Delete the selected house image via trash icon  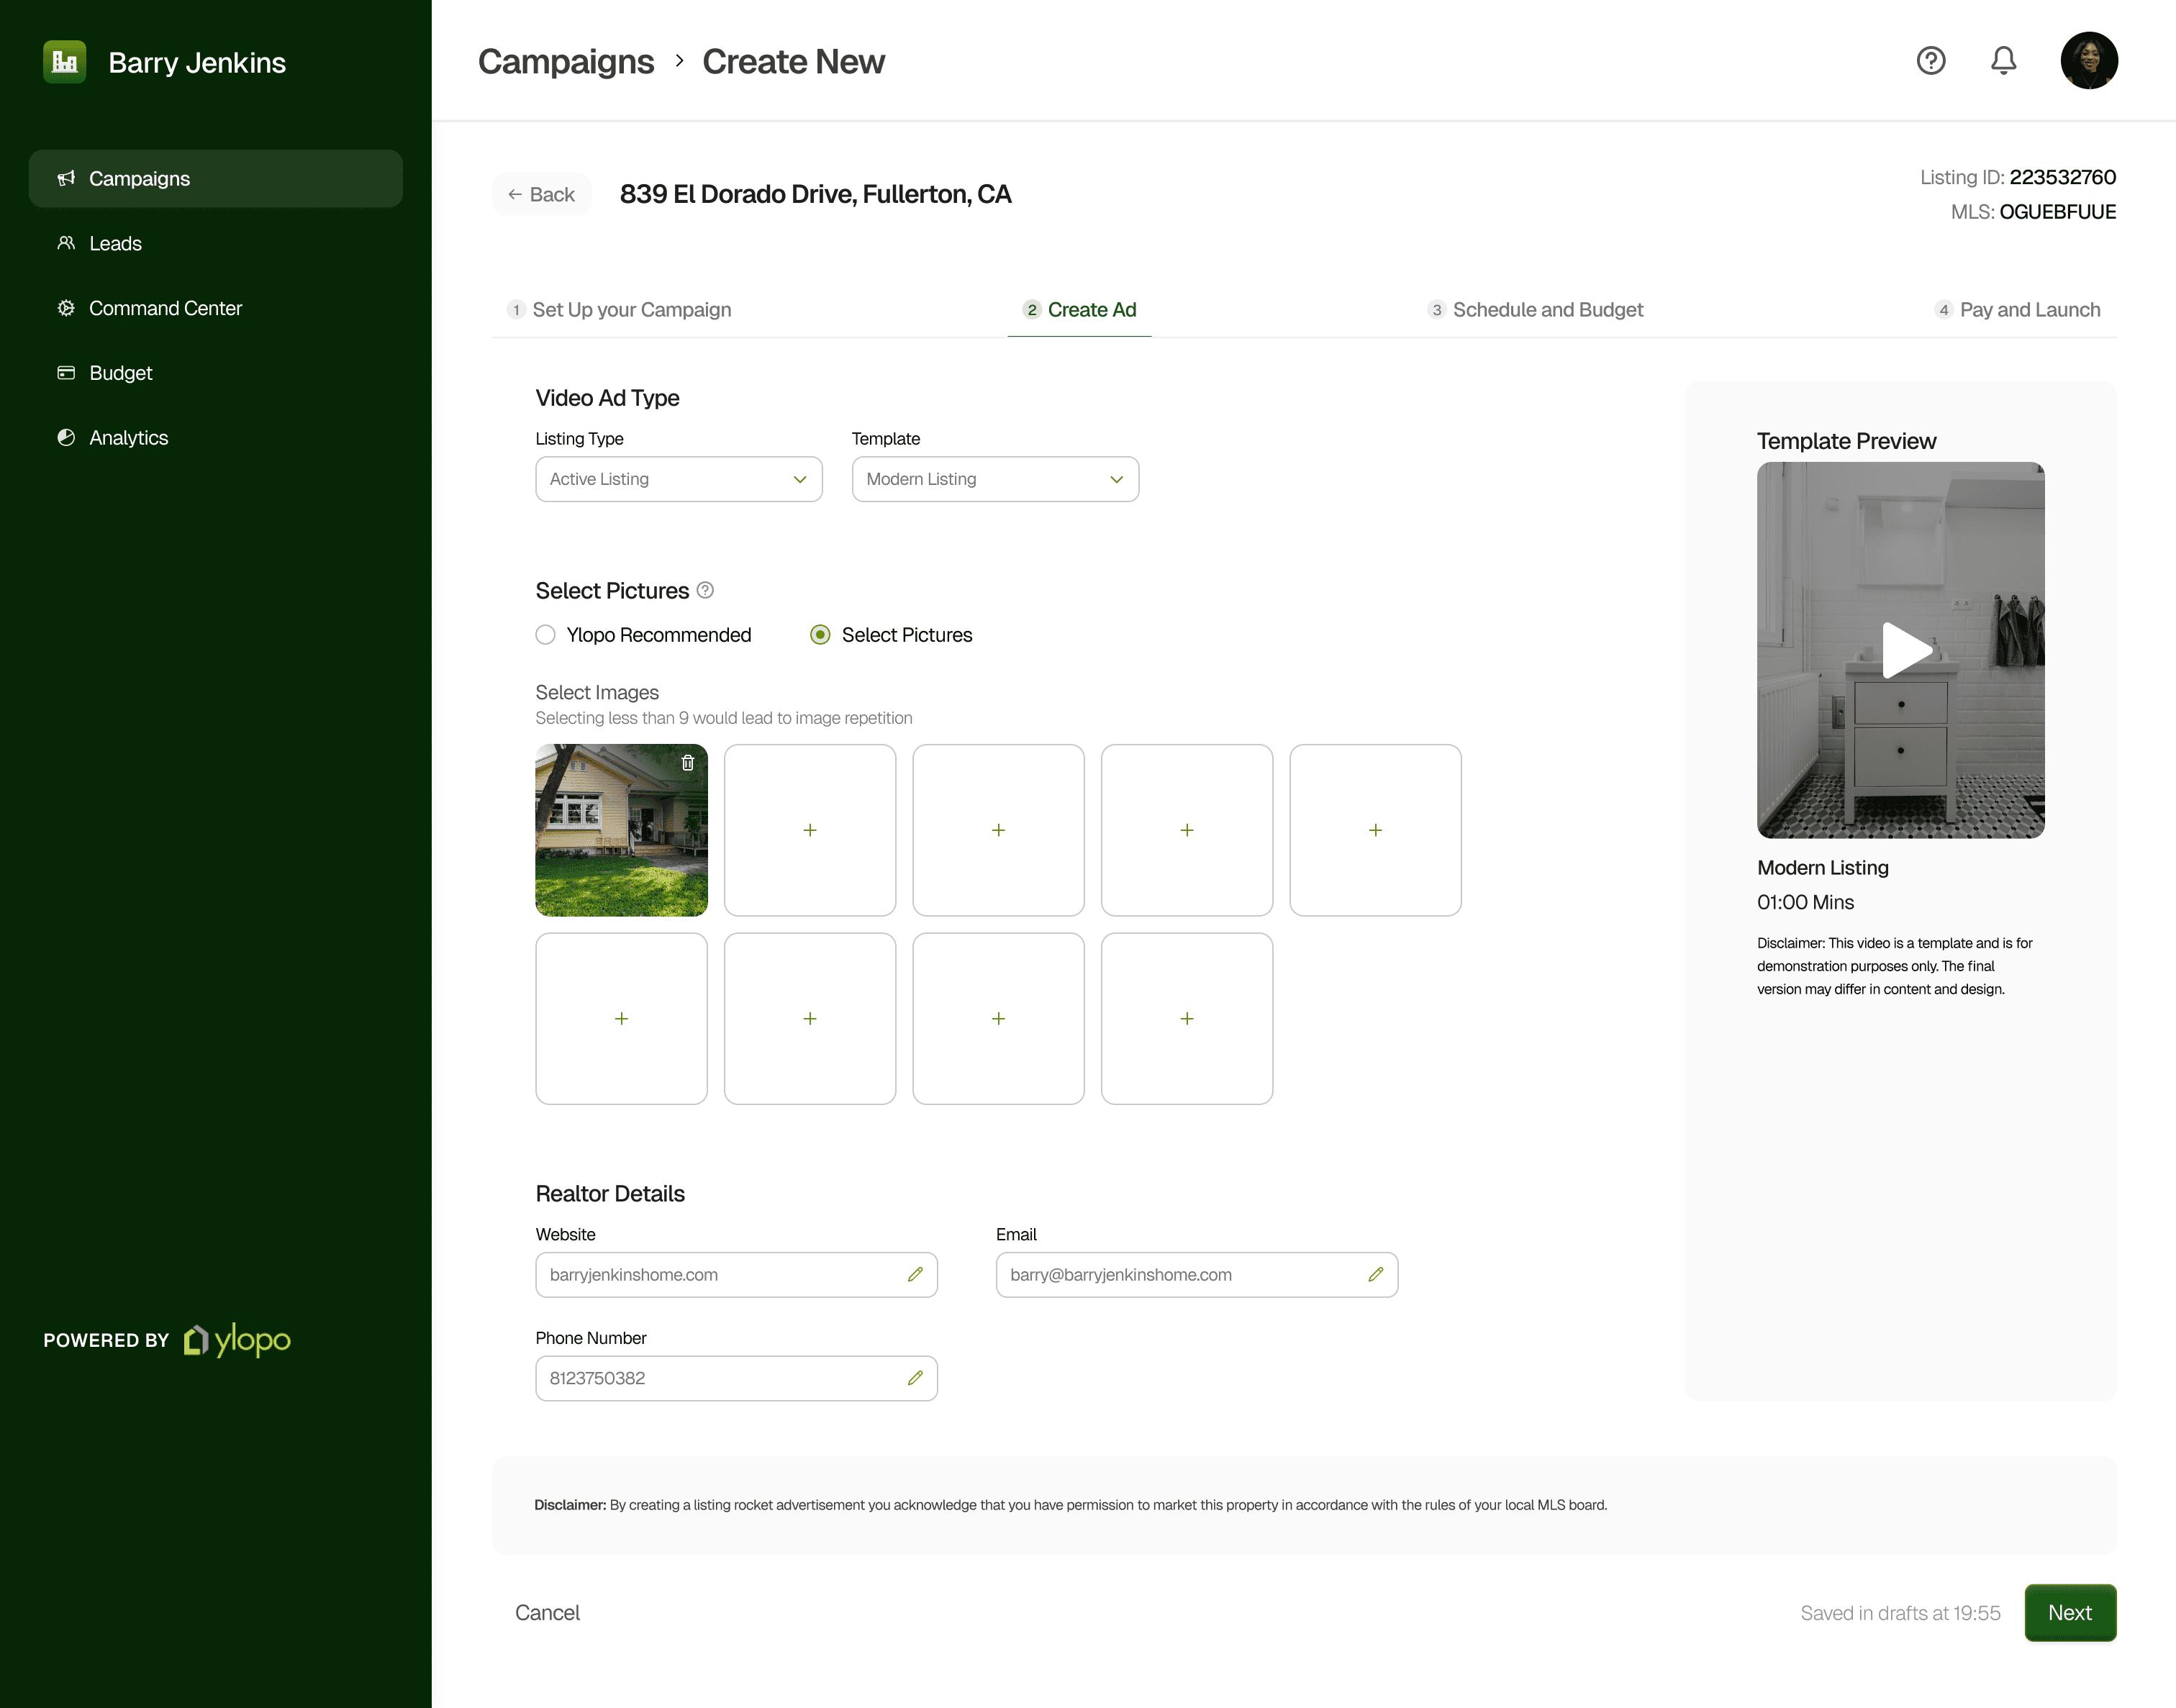688,763
